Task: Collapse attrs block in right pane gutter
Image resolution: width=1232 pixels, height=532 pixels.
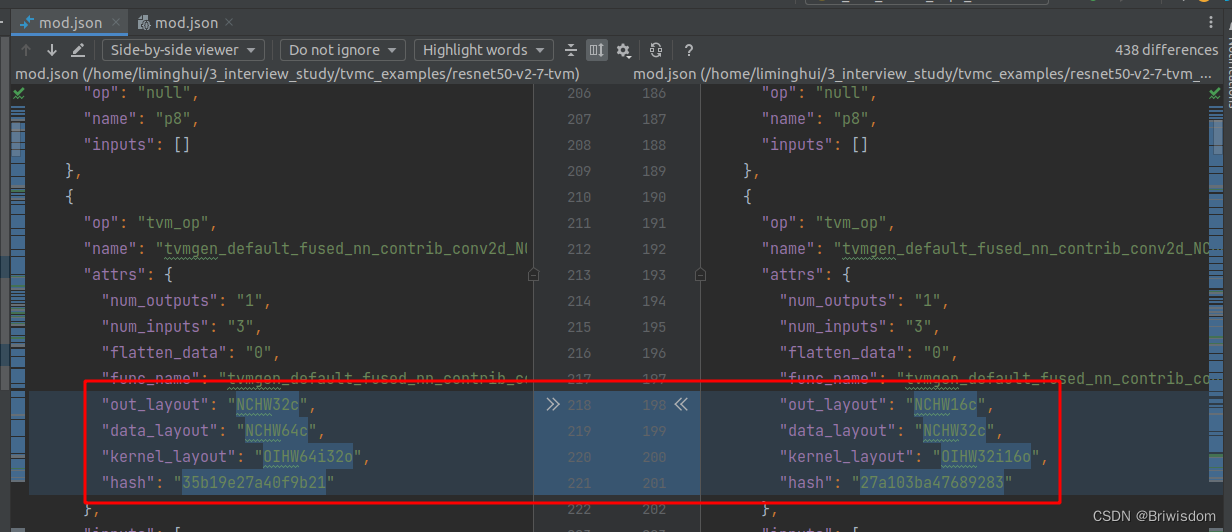Action: pyautogui.click(x=701, y=274)
